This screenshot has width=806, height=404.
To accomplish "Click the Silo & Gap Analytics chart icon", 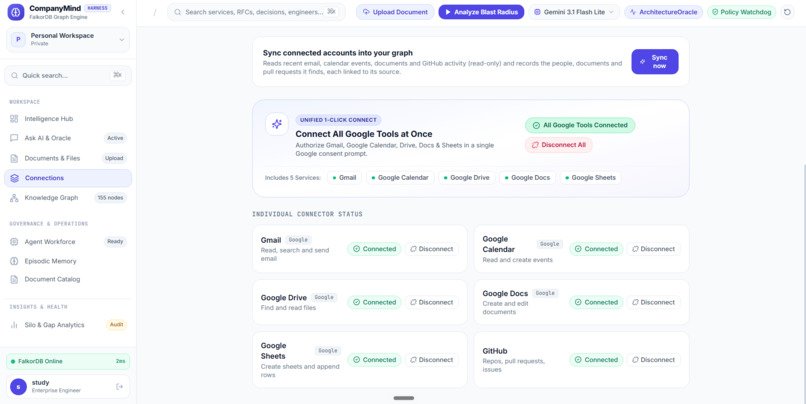I will 14,325.
